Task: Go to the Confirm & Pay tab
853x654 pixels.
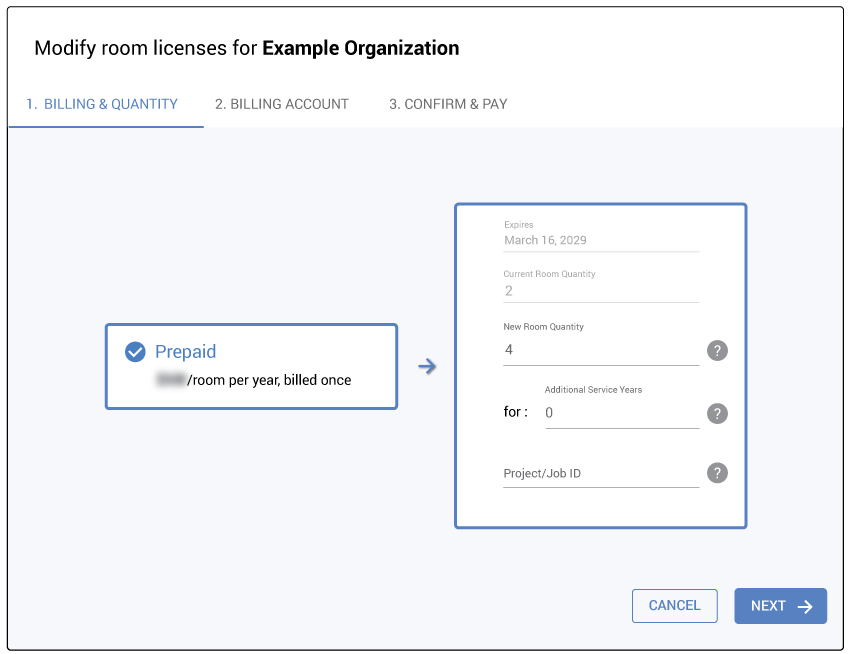Action: 448,104
